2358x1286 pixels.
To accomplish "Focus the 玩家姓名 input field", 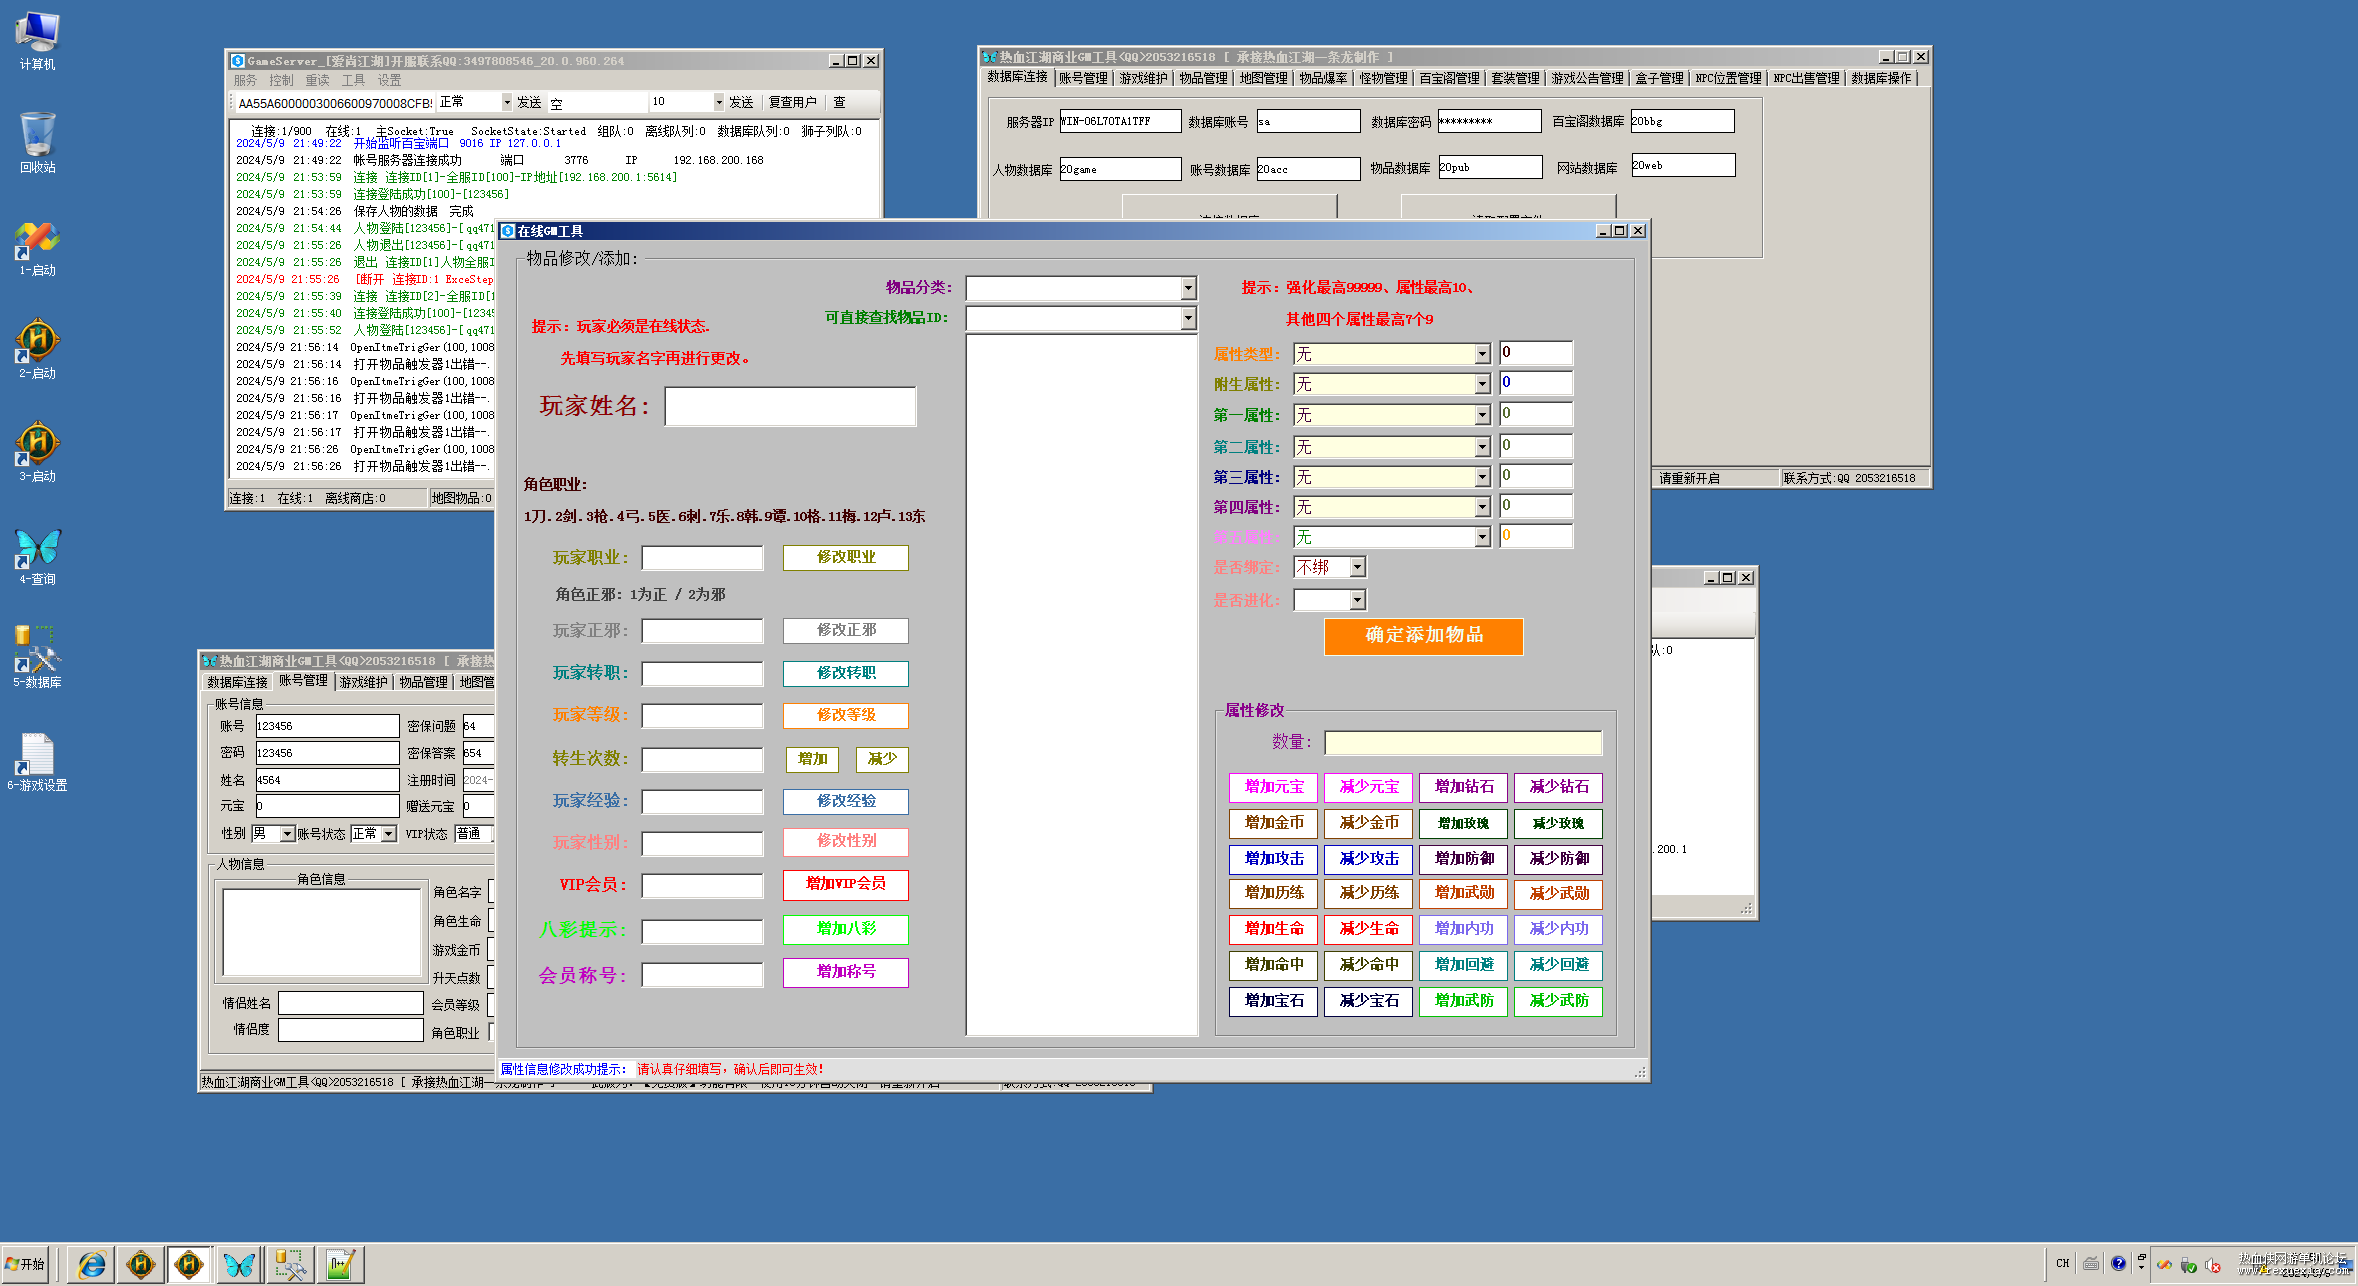I will (x=790, y=407).
